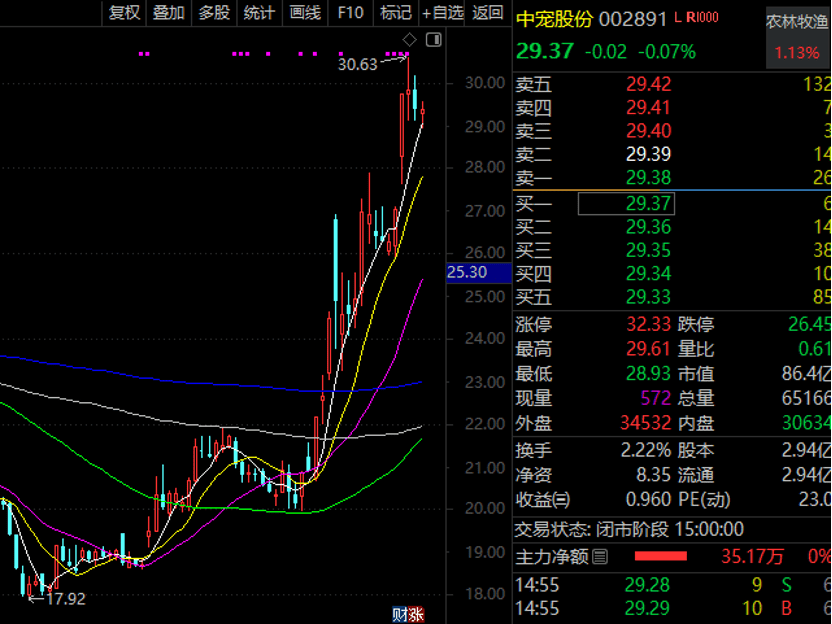Open the 叠加 overlay option

coord(169,13)
